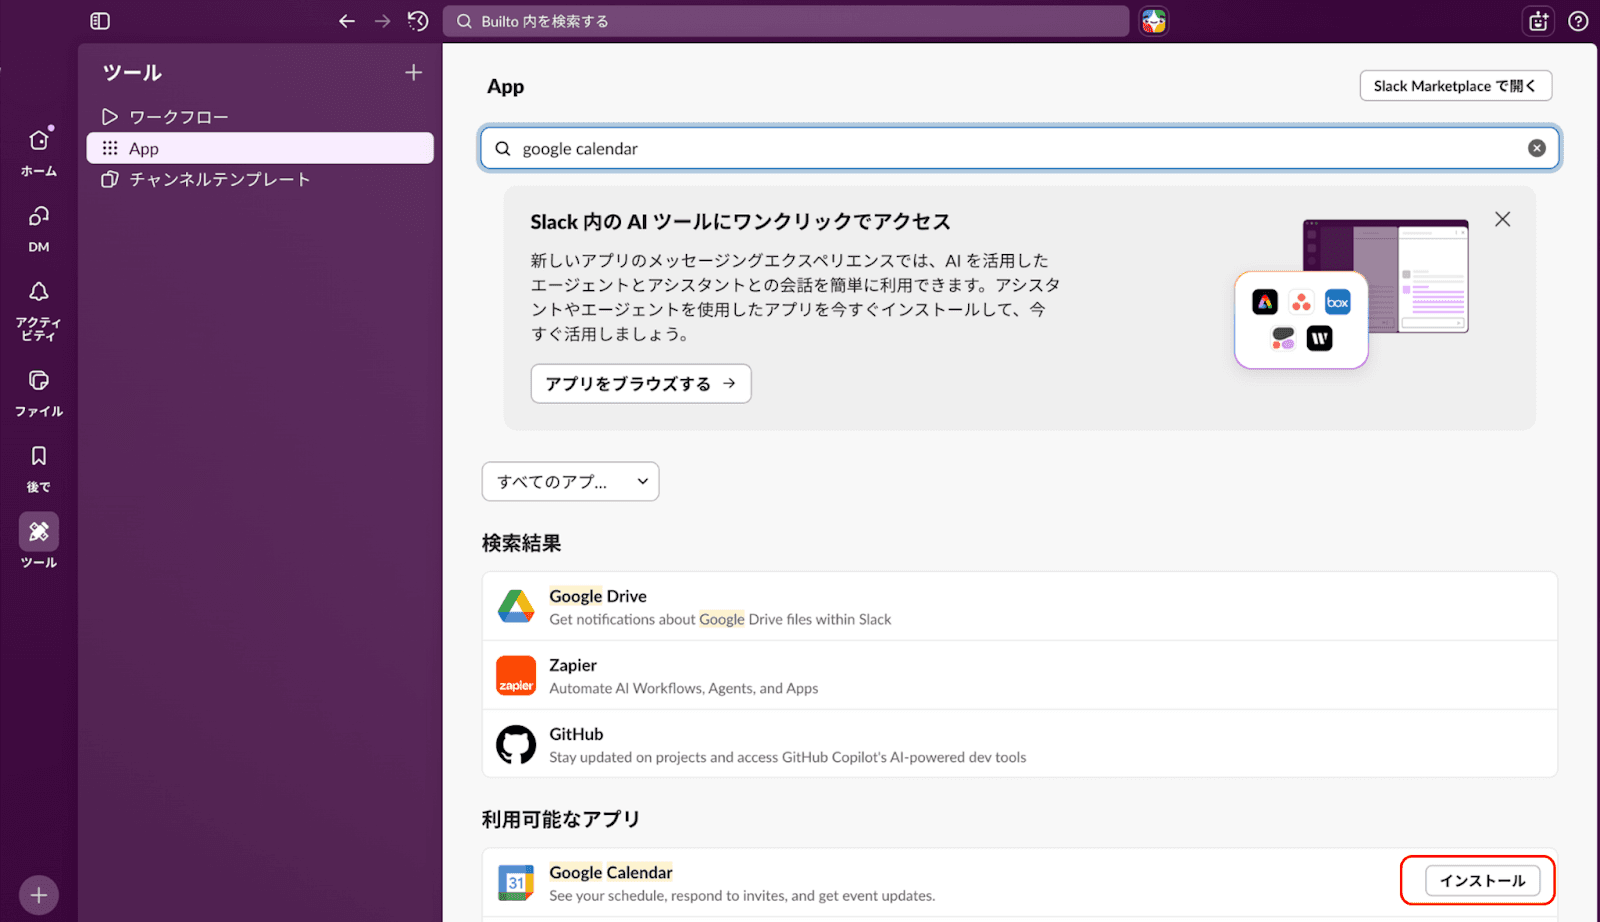This screenshot has width=1600, height=922.
Task: Open チャンネルテンプレート in the tools list
Action: tap(260, 179)
